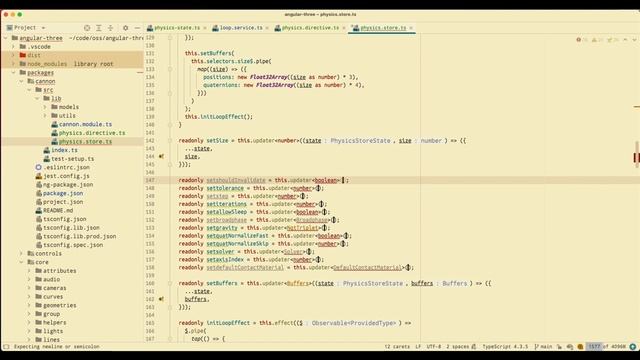
Task: Click error count inspection indicator
Action: tap(582, 40)
